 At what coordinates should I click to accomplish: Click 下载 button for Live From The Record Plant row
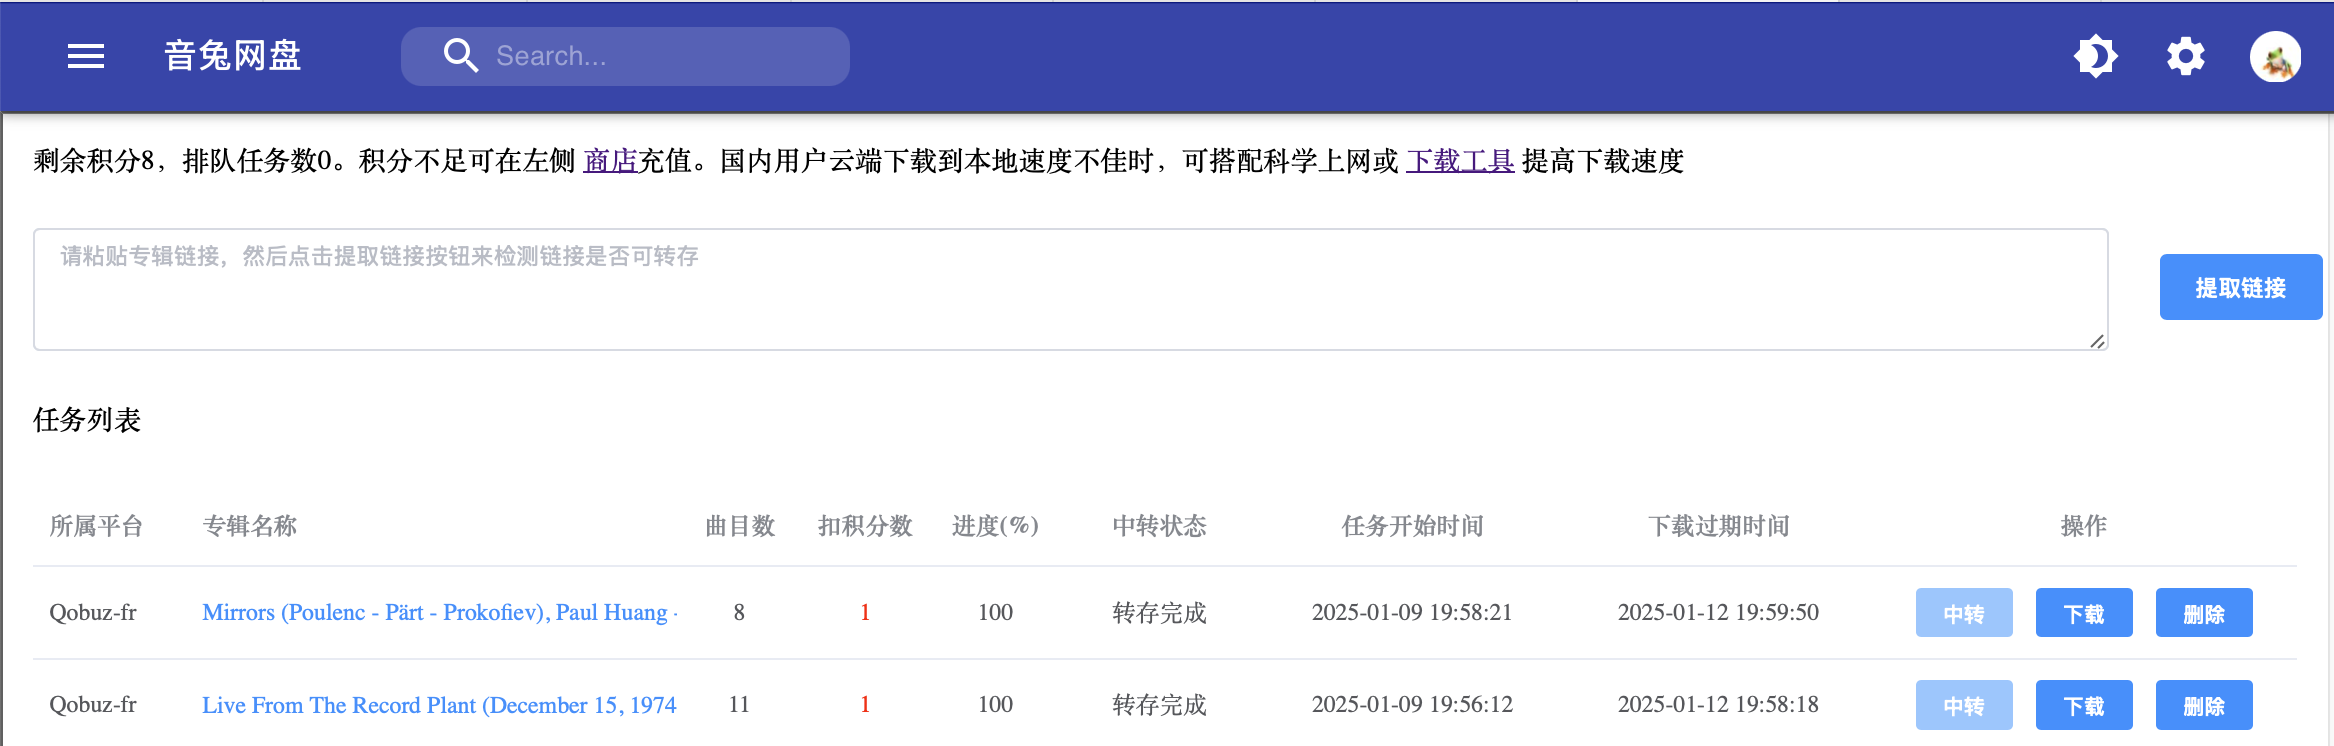[x=2084, y=705]
